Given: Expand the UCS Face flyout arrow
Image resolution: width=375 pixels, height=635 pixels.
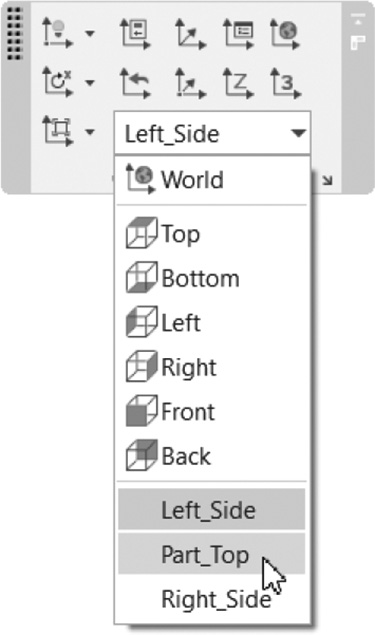Looking at the screenshot, I should point(90,132).
